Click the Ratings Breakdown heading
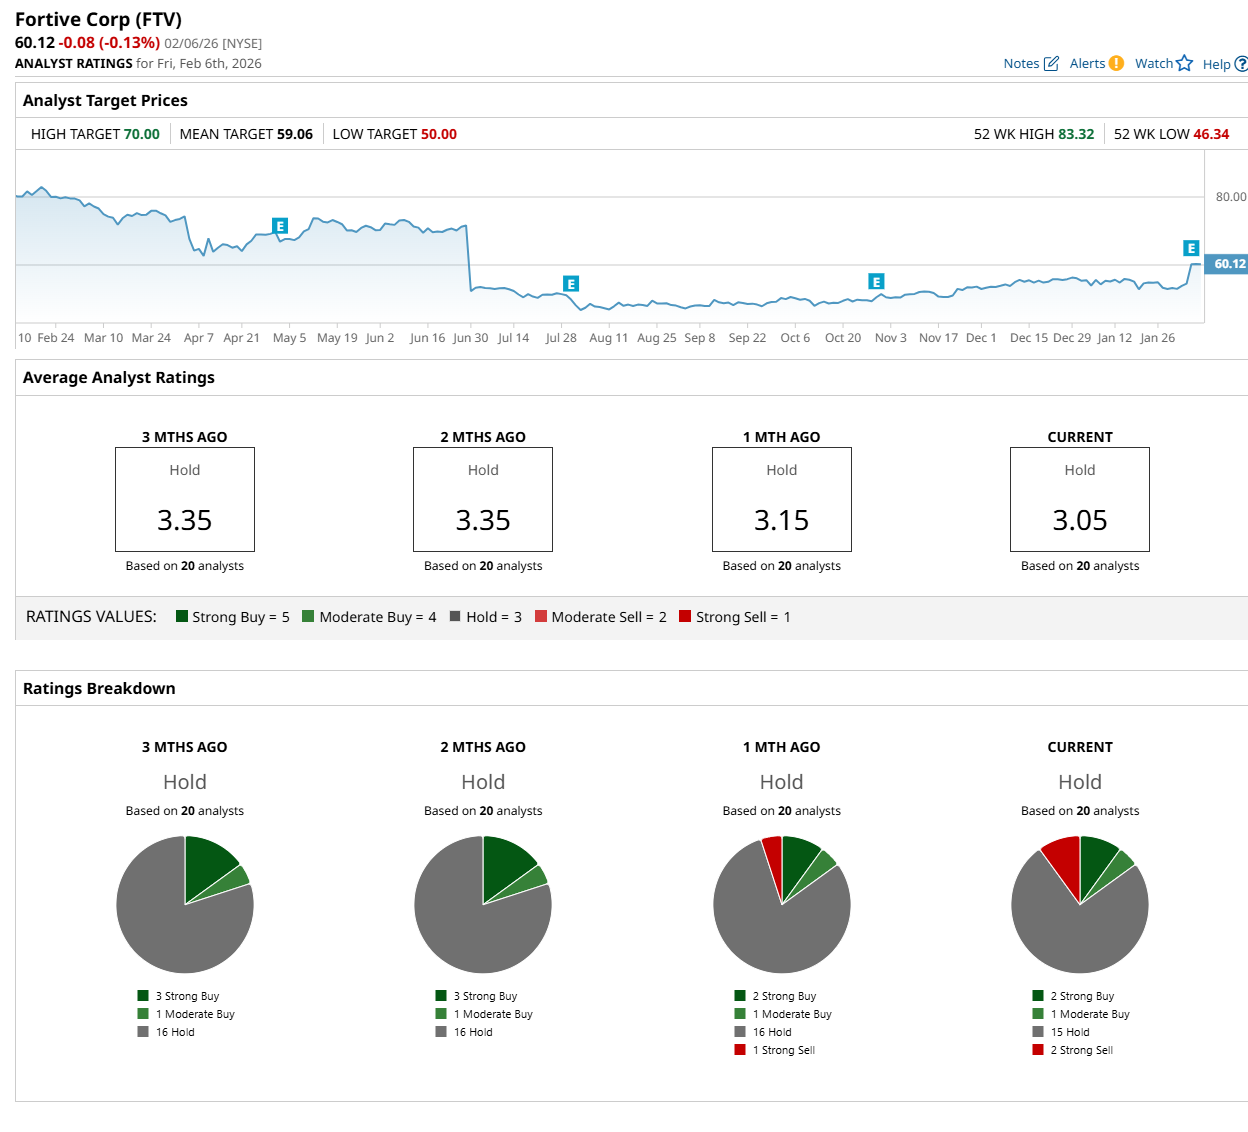The height and width of the screenshot is (1132, 1248). click(x=99, y=688)
